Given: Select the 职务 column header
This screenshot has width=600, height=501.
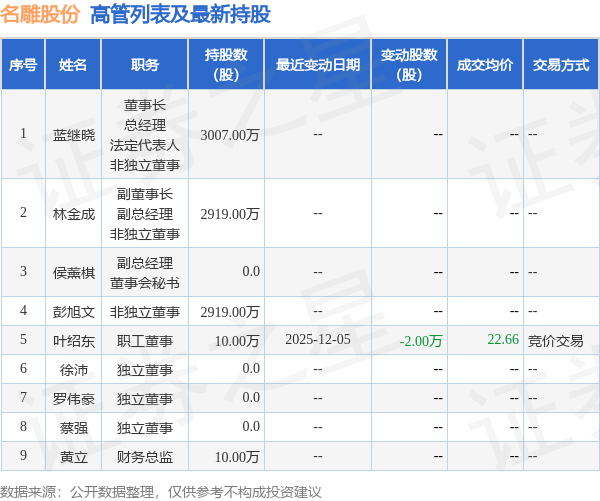Looking at the screenshot, I should pyautogui.click(x=145, y=64).
